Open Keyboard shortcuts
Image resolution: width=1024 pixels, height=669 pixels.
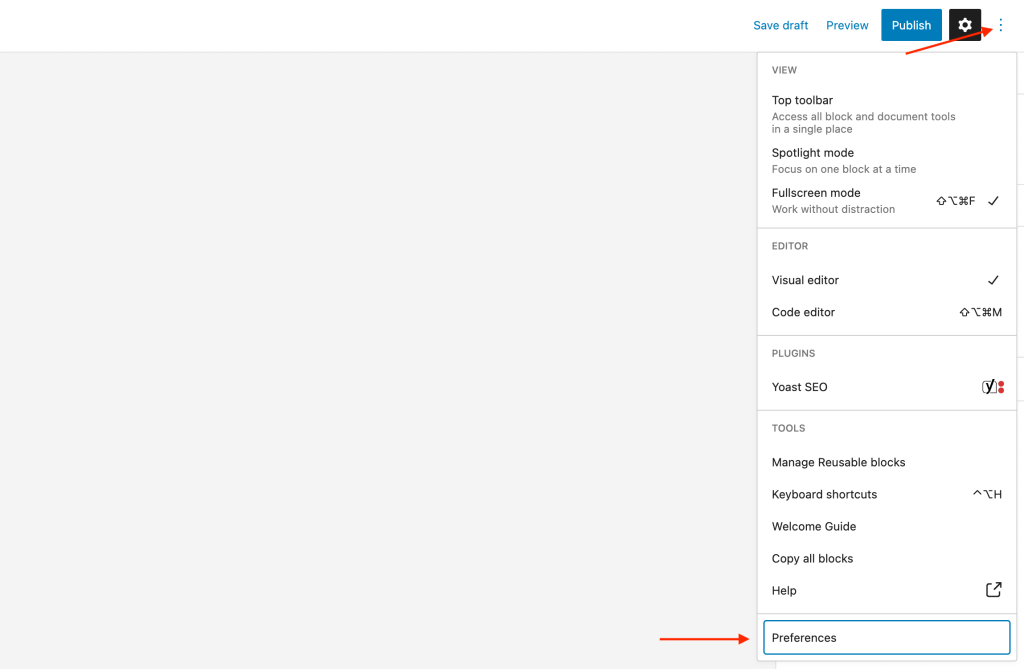[x=824, y=494]
